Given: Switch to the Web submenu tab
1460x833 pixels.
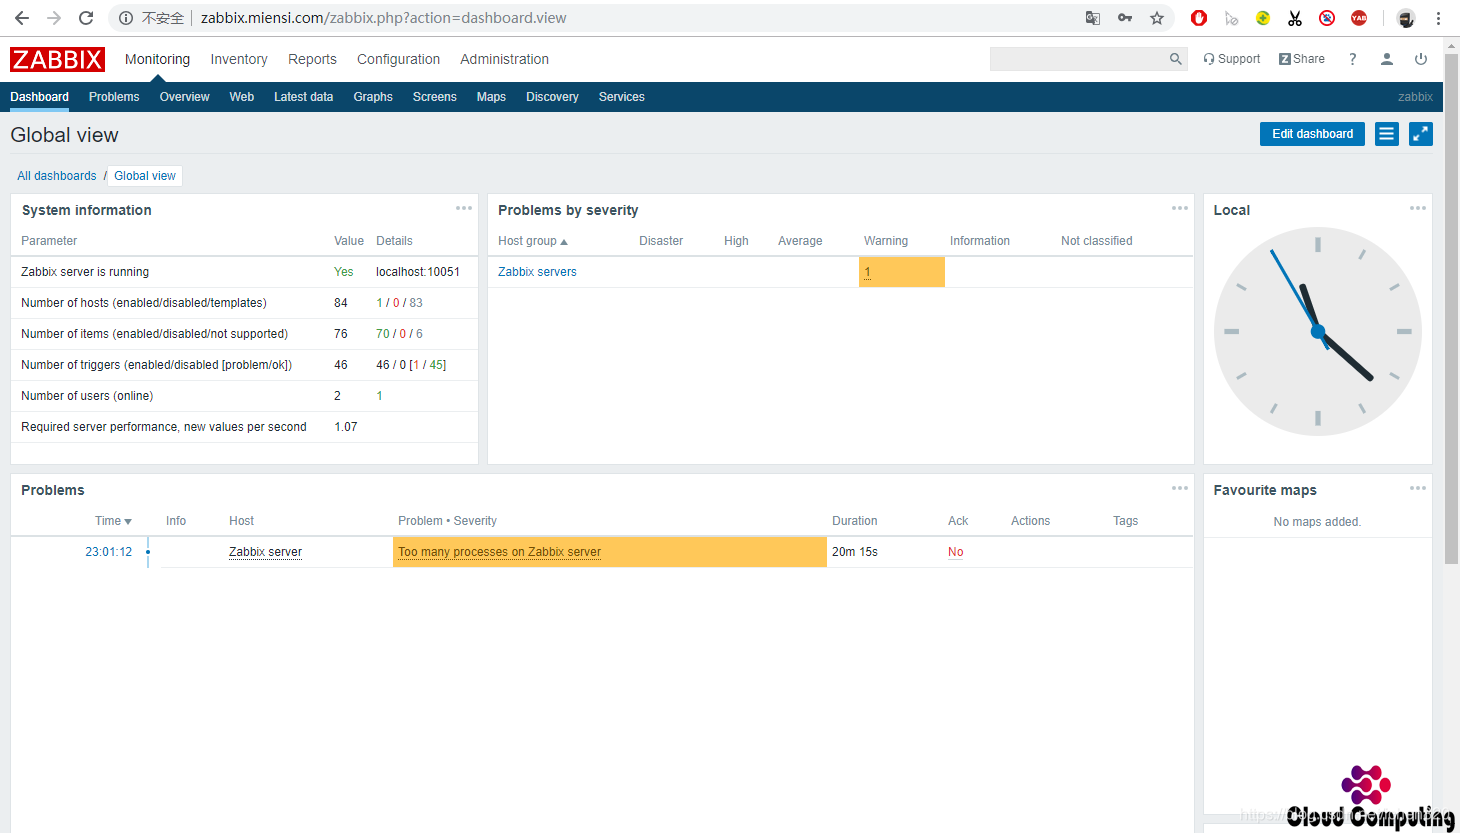Looking at the screenshot, I should pyautogui.click(x=241, y=97).
